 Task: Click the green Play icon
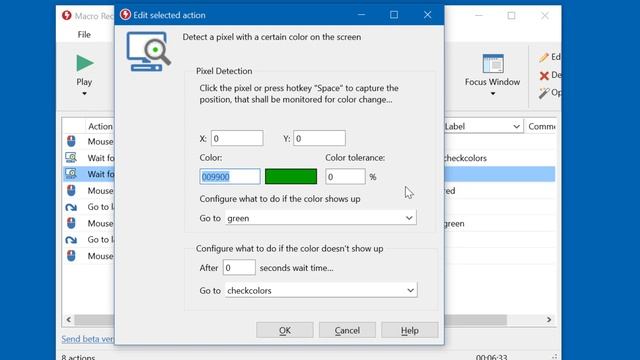(x=85, y=63)
